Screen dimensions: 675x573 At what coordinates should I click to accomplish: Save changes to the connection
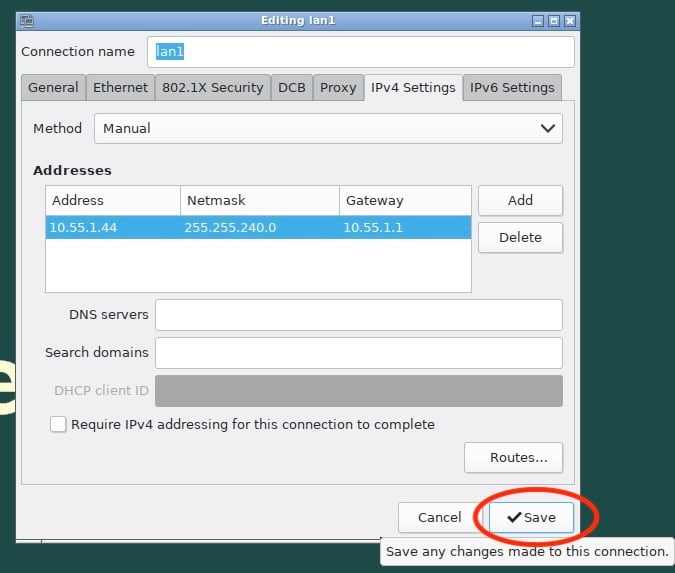point(530,517)
